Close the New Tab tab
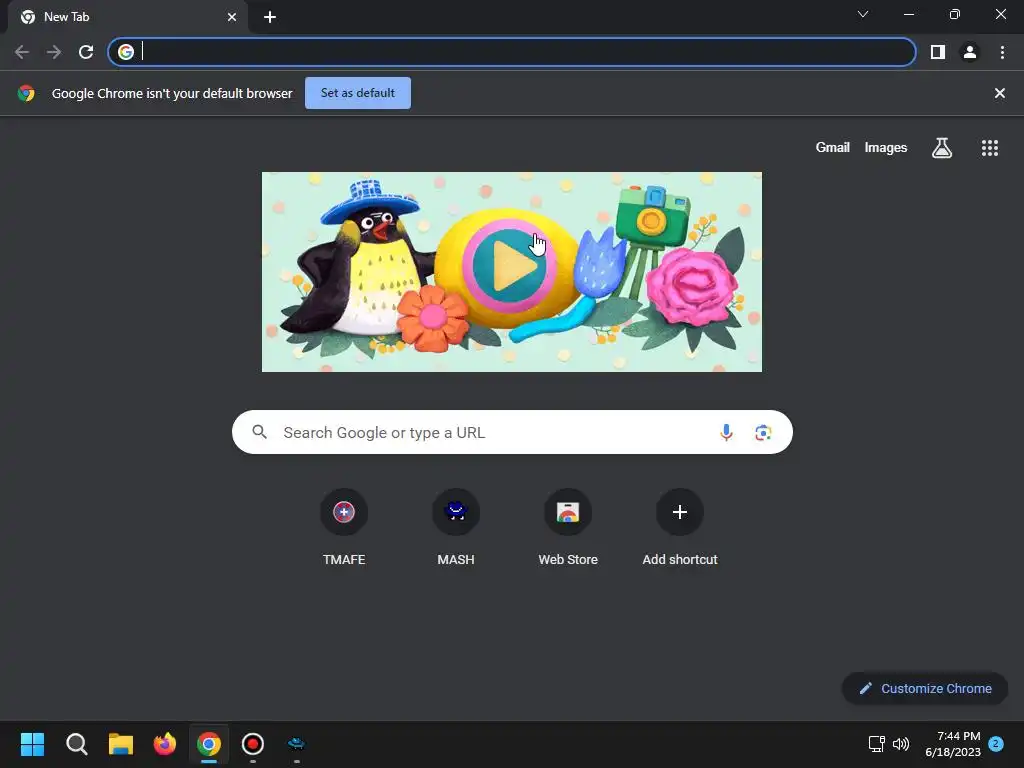 tap(232, 17)
